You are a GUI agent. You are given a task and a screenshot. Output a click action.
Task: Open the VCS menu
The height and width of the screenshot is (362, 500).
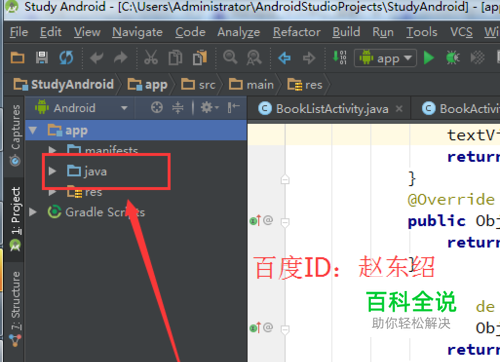(x=461, y=32)
